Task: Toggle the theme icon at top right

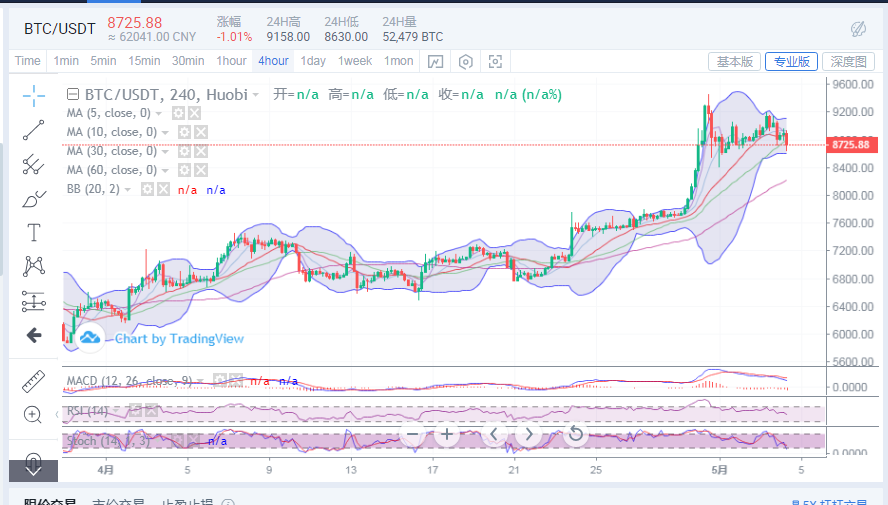Action: [858, 29]
